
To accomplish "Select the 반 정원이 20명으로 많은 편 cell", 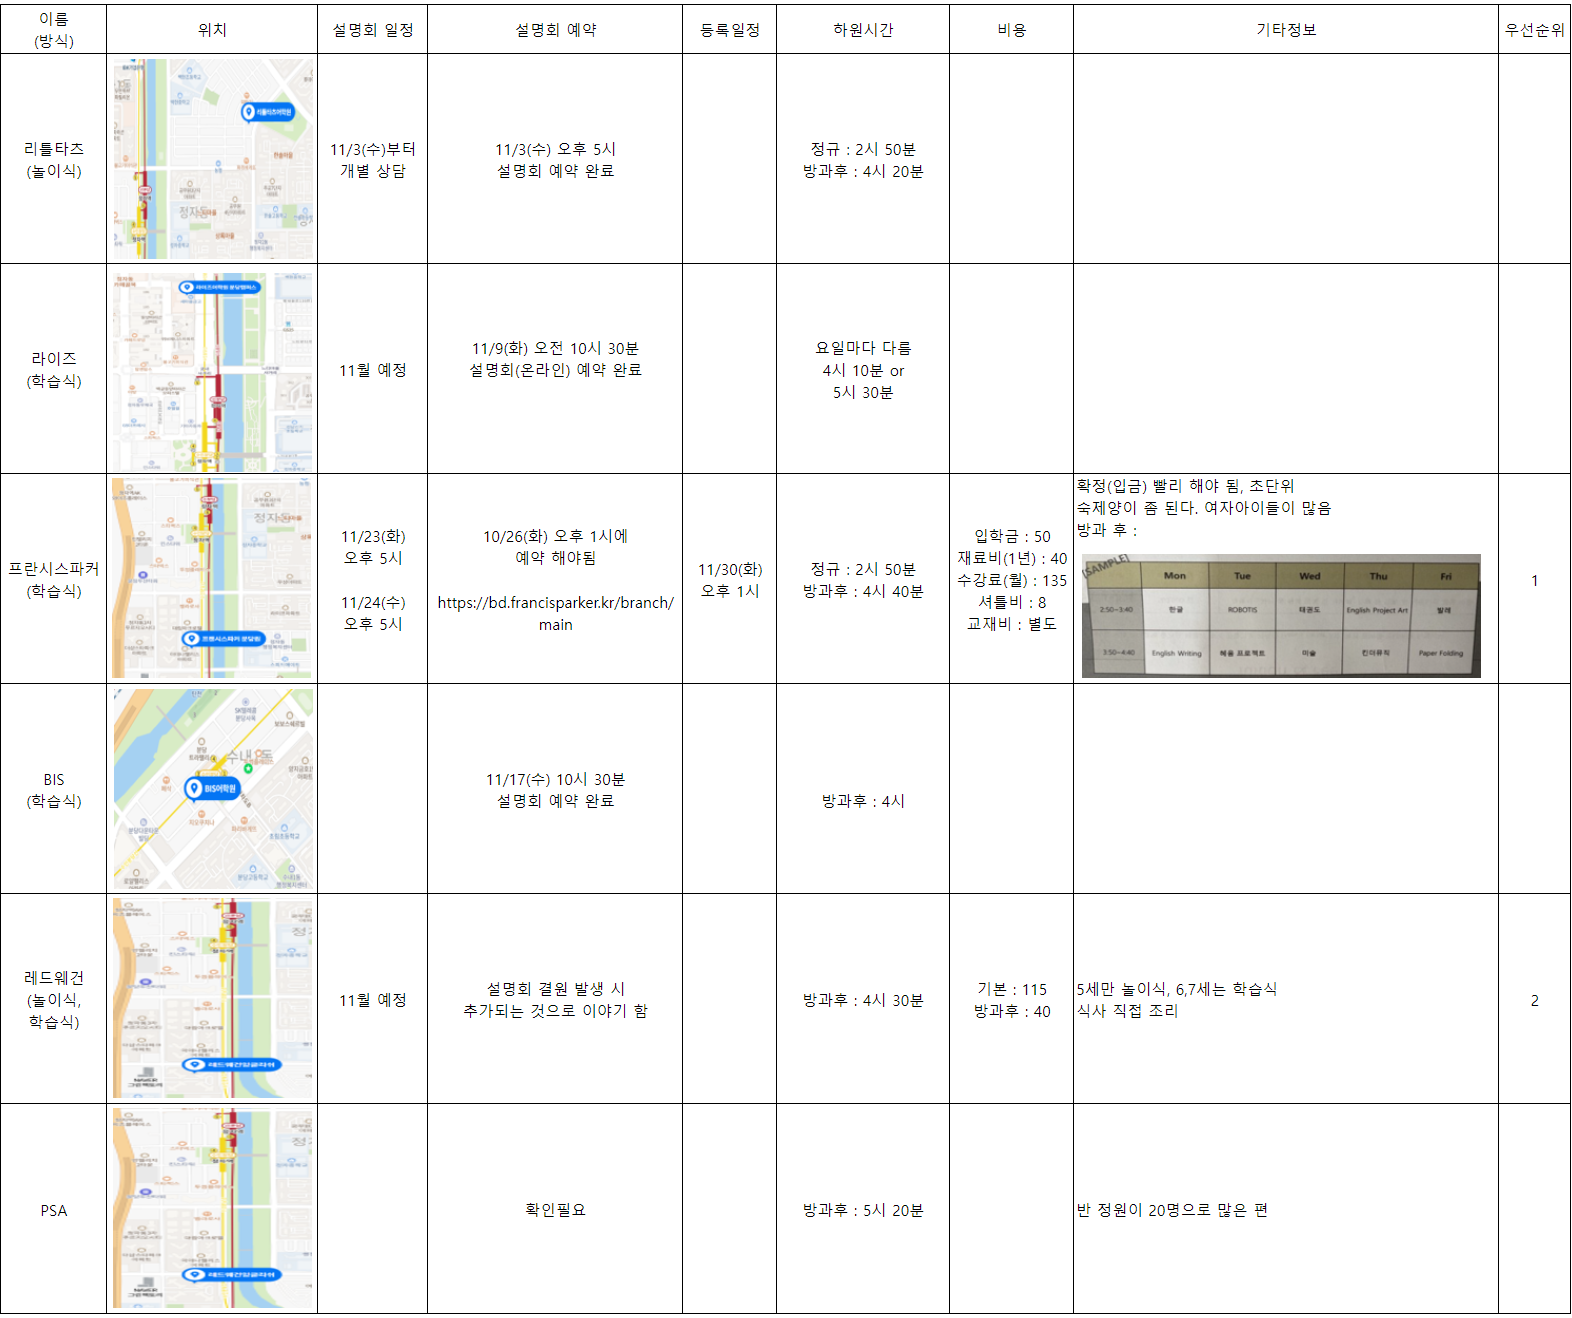I will [x=1286, y=1209].
